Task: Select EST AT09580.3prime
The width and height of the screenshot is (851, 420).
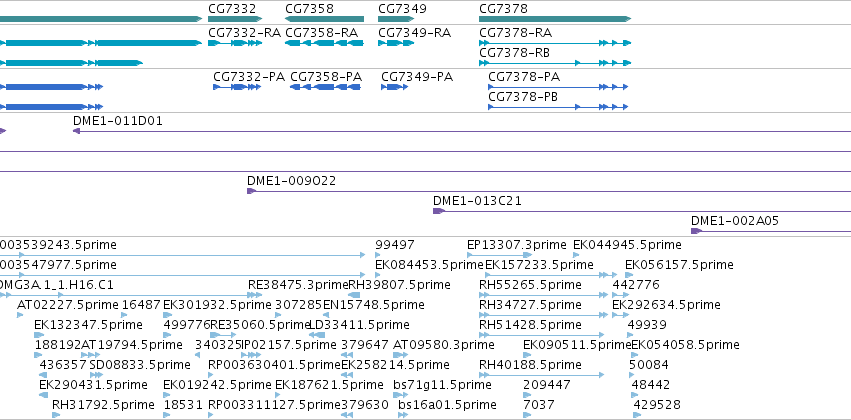Action: click(x=443, y=346)
